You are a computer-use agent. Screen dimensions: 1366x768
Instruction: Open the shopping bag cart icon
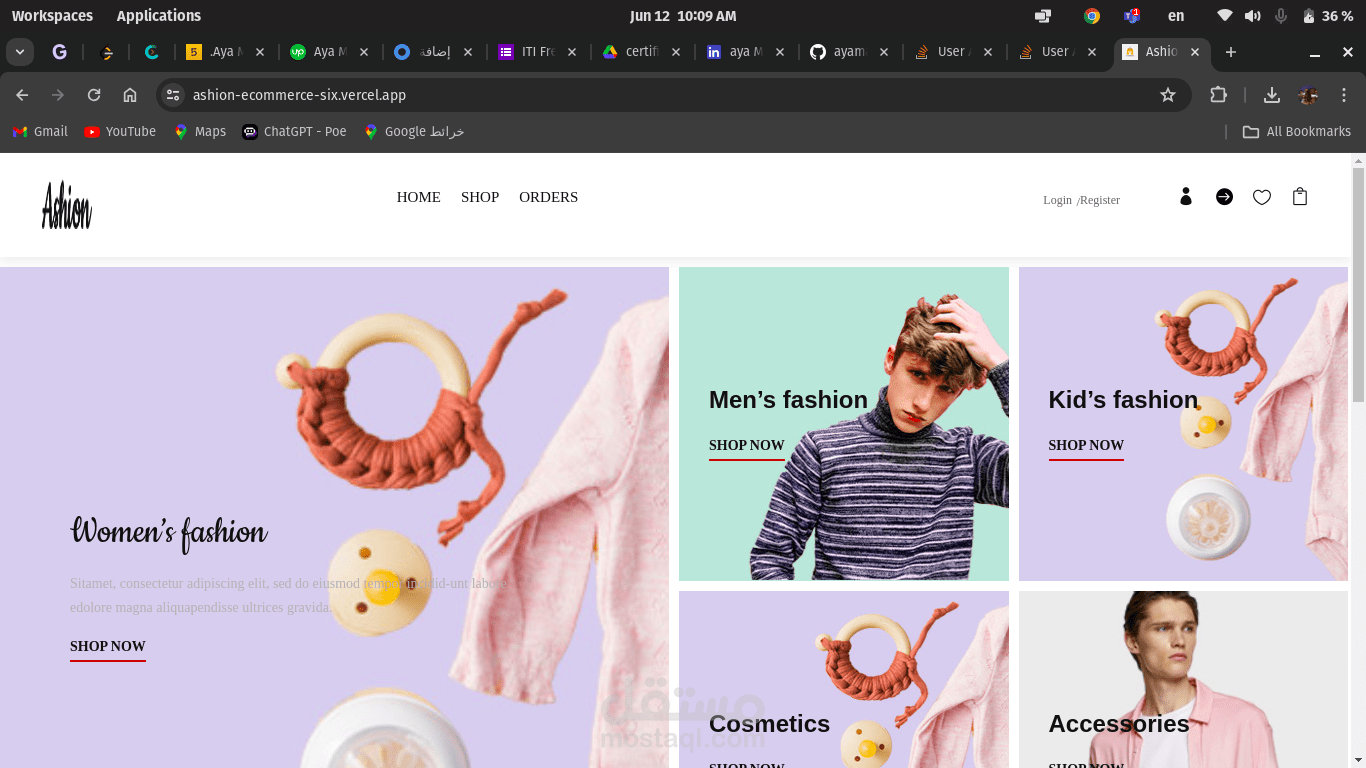1300,197
